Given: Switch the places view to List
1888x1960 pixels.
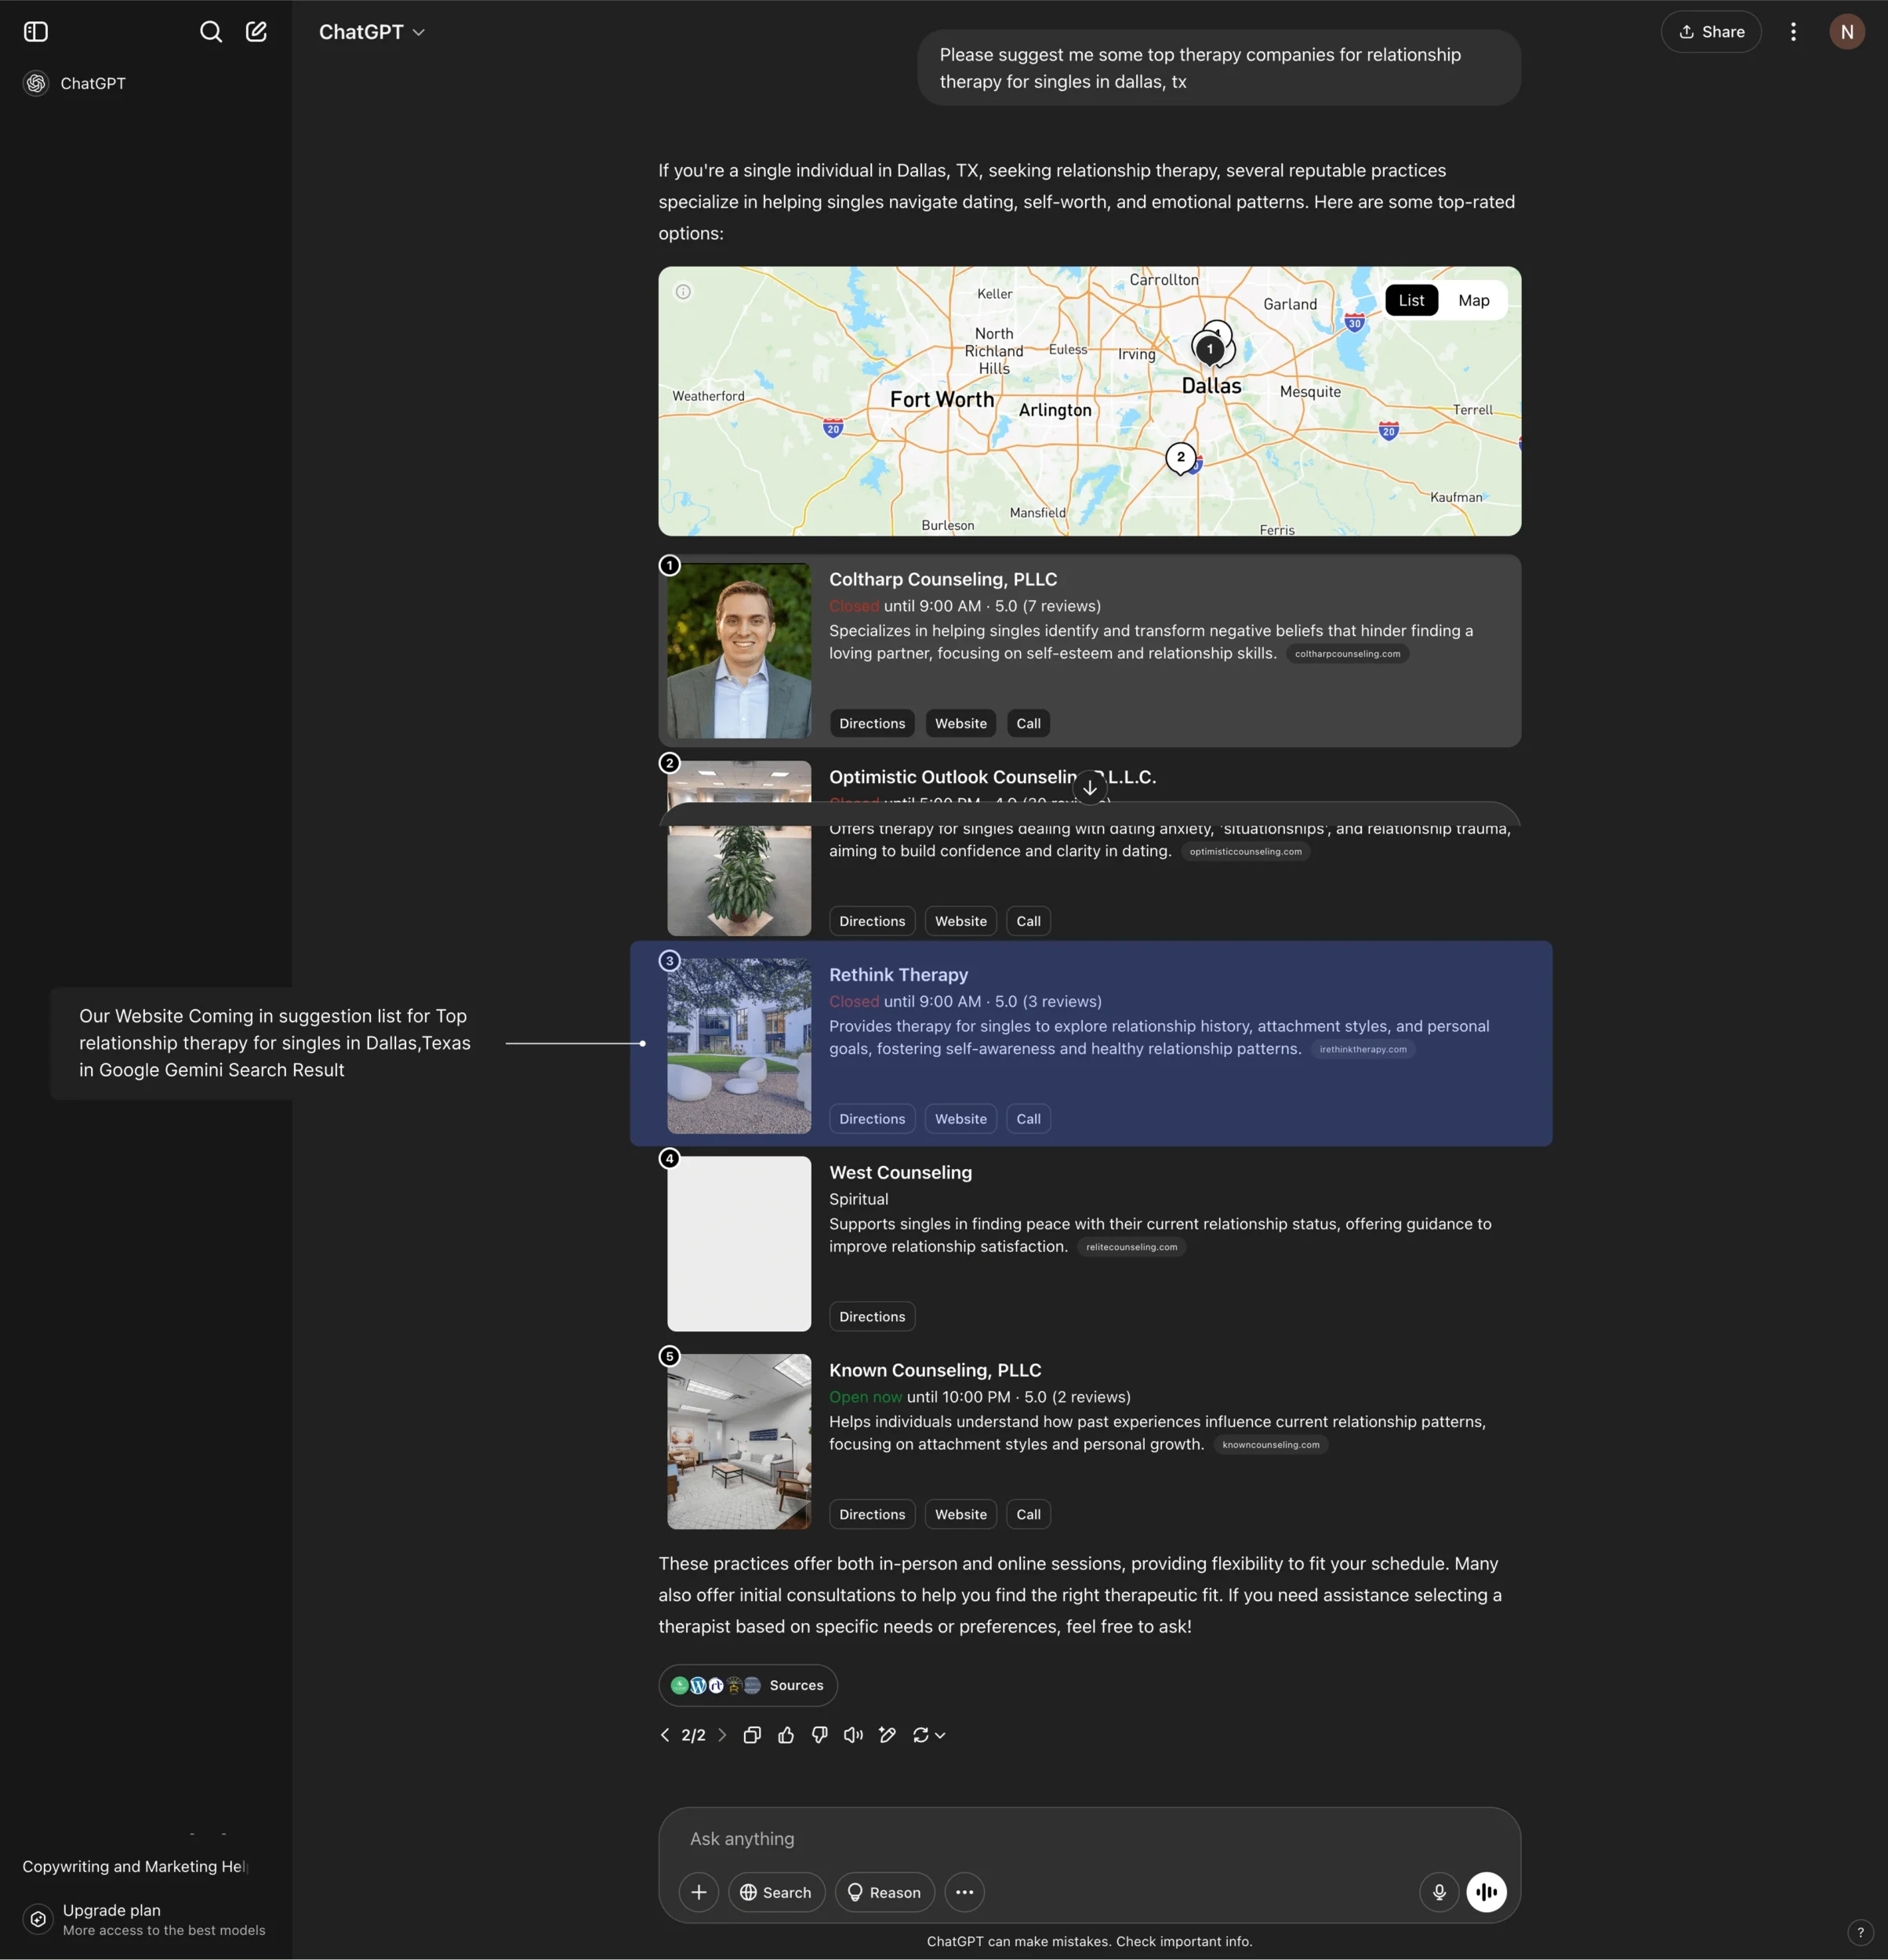Looking at the screenshot, I should point(1411,301).
